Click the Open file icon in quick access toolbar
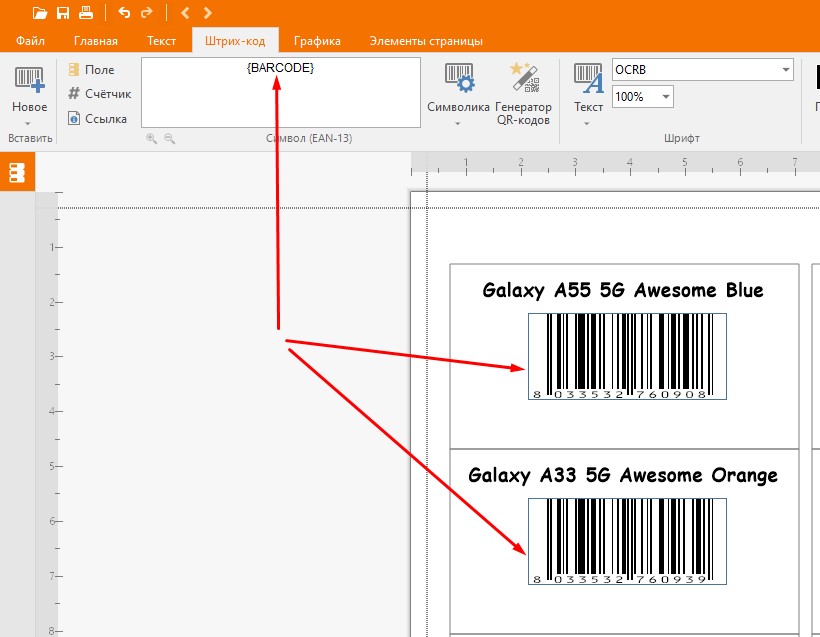Image resolution: width=820 pixels, height=637 pixels. pos(40,13)
